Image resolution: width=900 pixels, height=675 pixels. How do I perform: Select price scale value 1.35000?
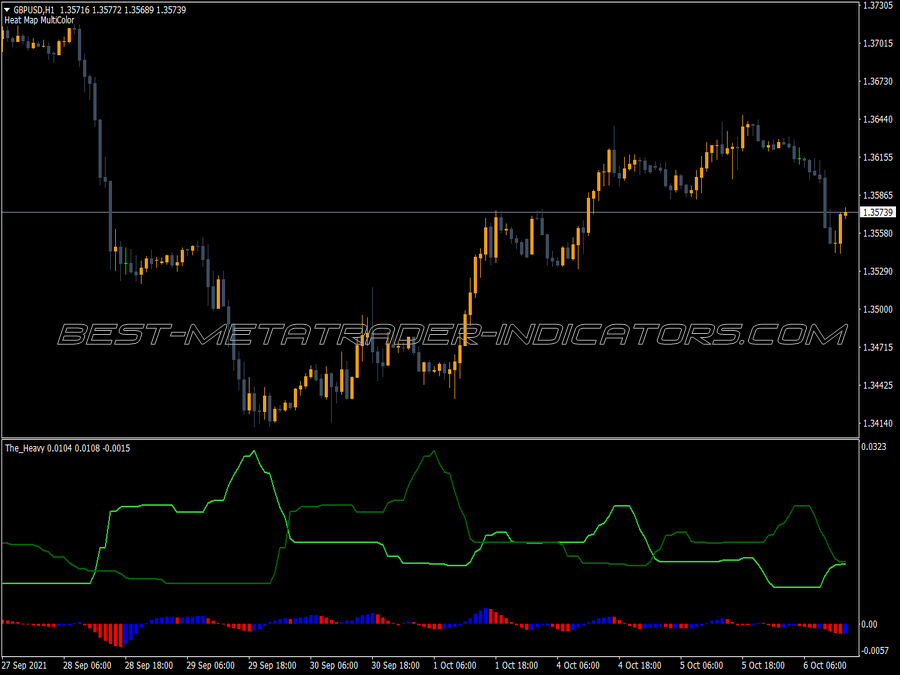(878, 309)
